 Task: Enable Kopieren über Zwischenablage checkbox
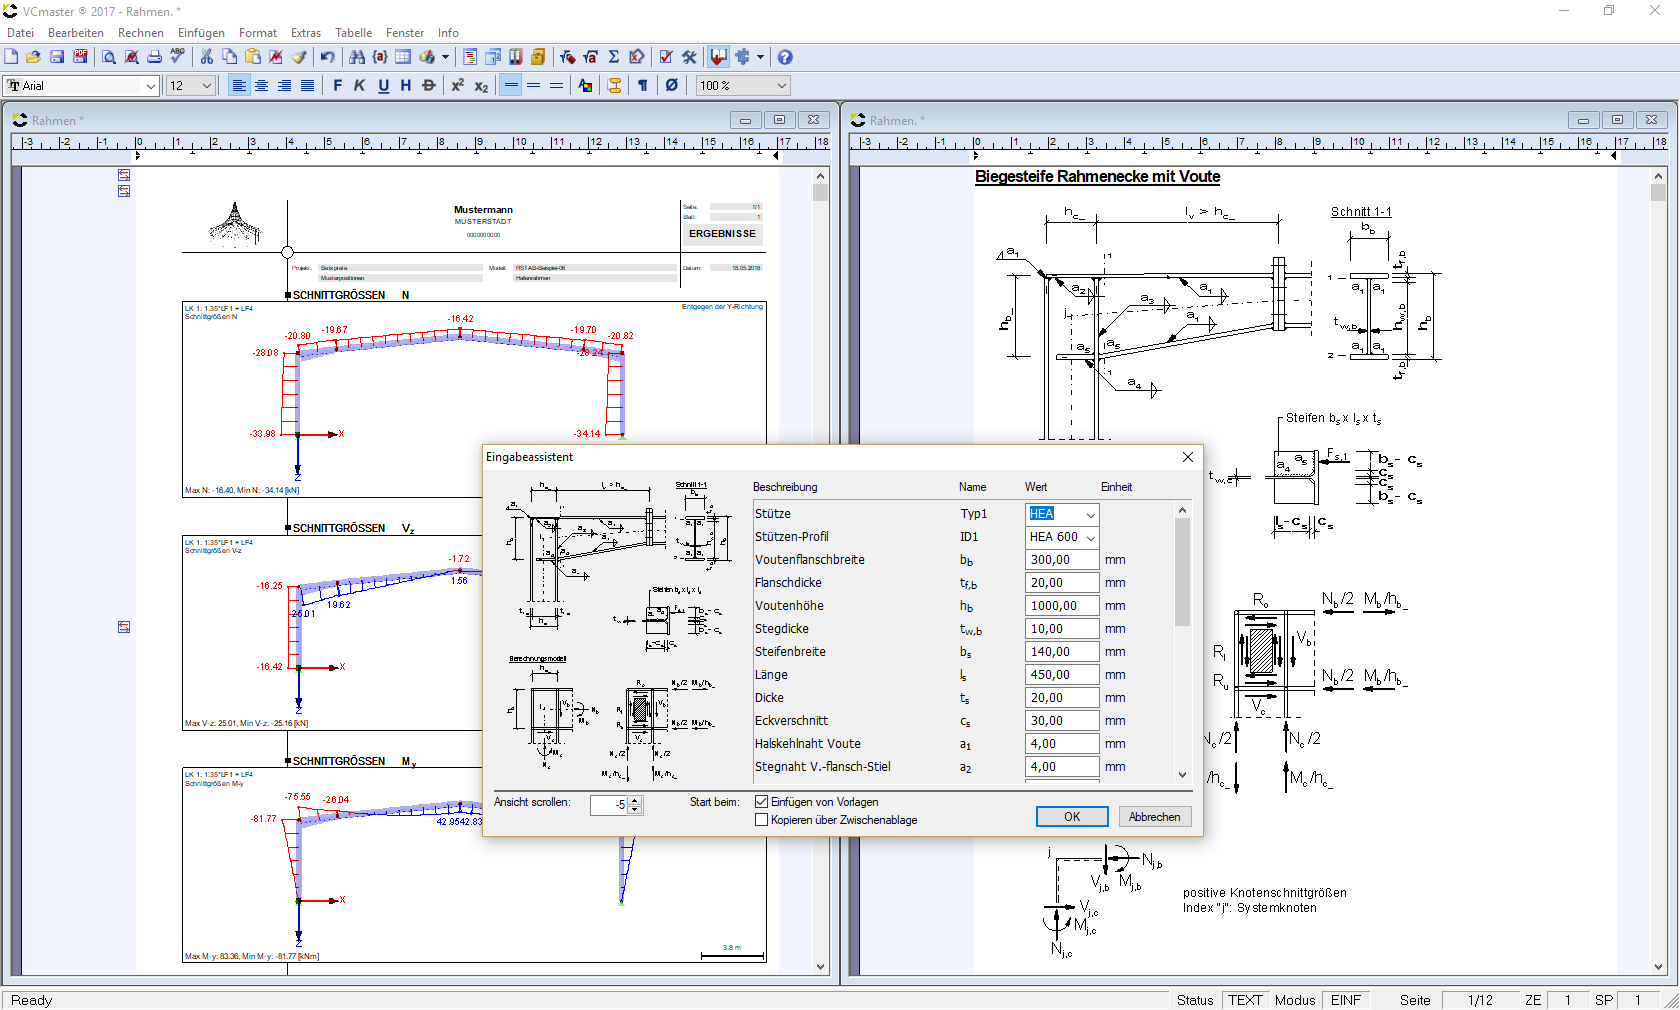tap(762, 820)
